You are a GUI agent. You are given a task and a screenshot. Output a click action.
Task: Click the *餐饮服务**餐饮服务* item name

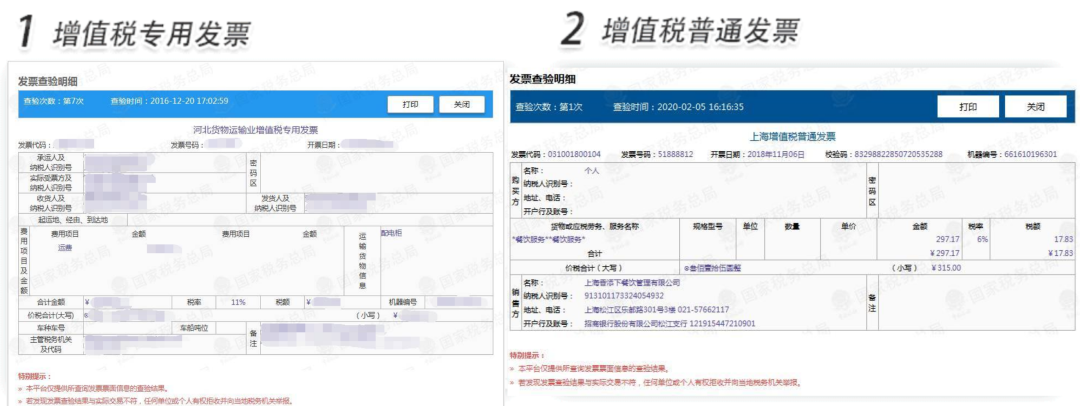[548, 238]
